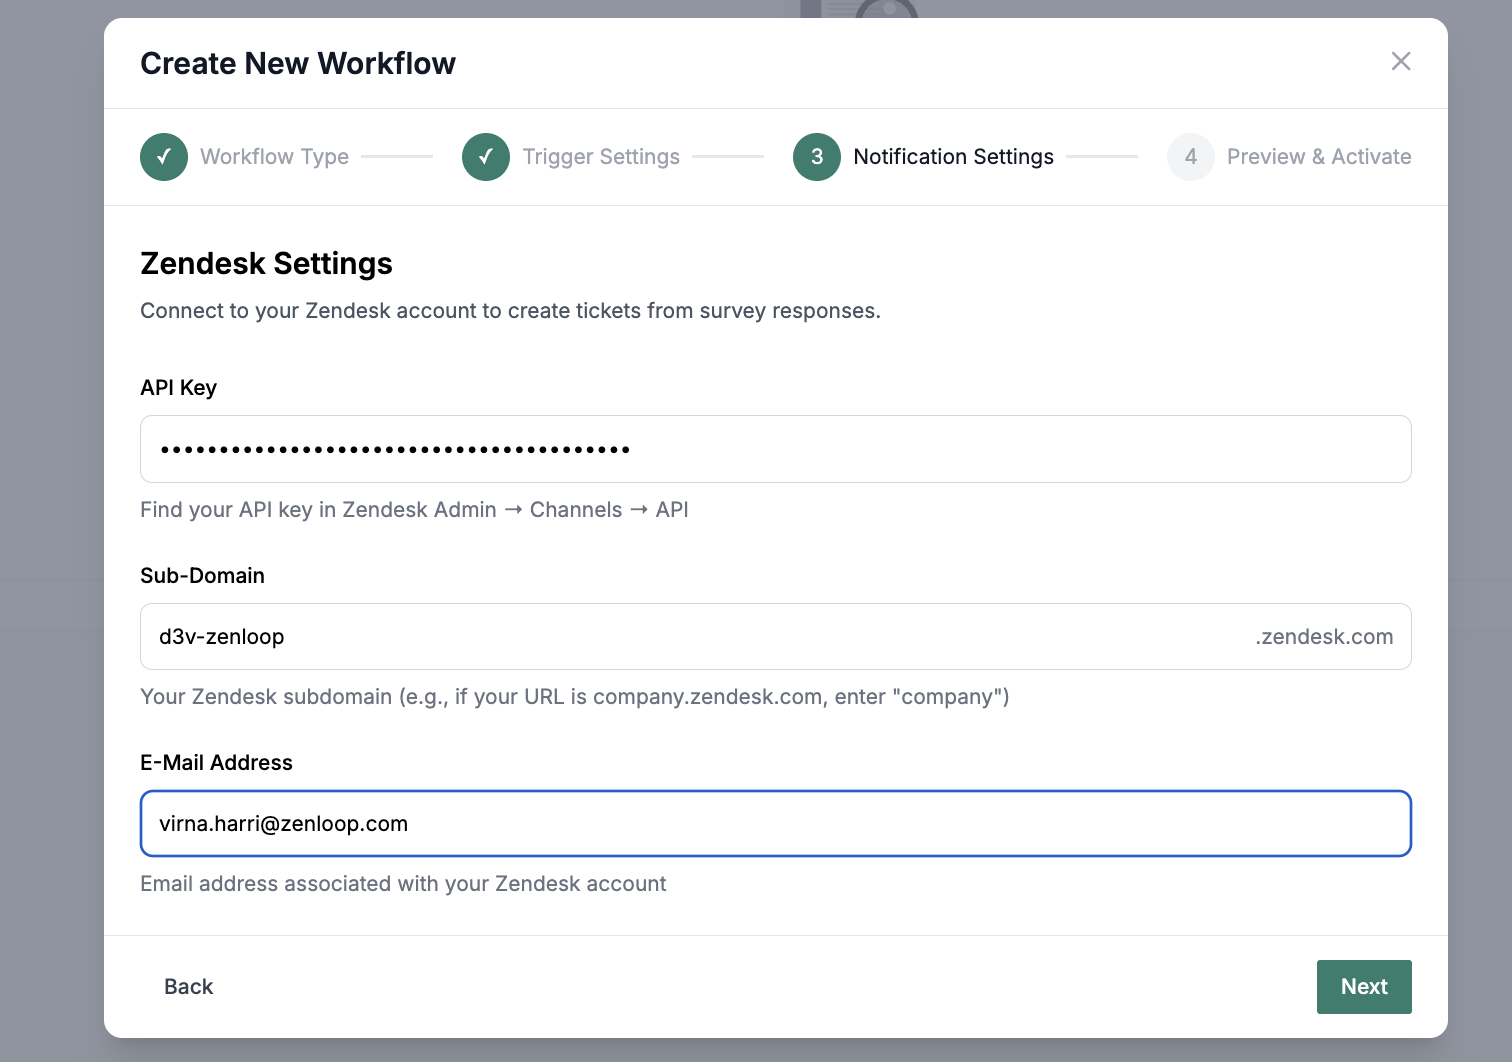Screen dimensions: 1512x1062
Task: Select the Notification Settings step label
Action: pos(953,157)
